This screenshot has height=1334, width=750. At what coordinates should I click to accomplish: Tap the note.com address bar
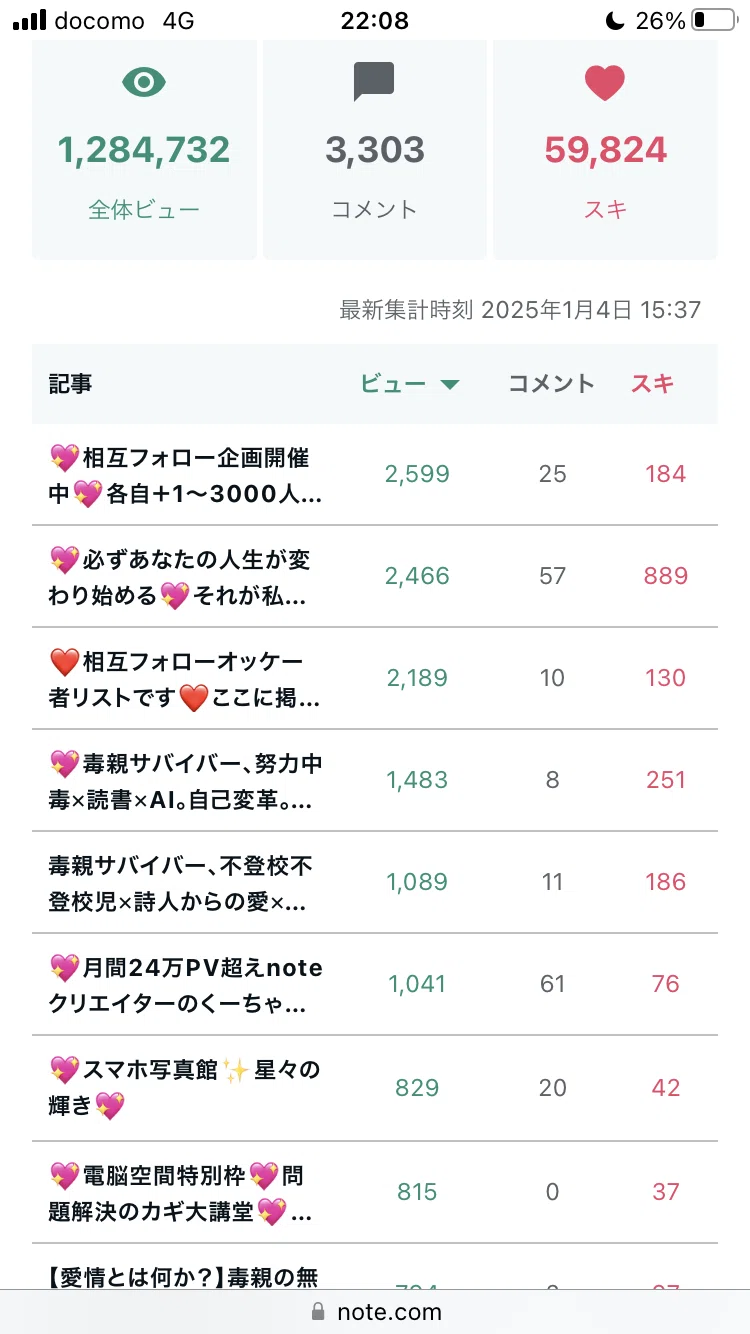pyautogui.click(x=375, y=1311)
